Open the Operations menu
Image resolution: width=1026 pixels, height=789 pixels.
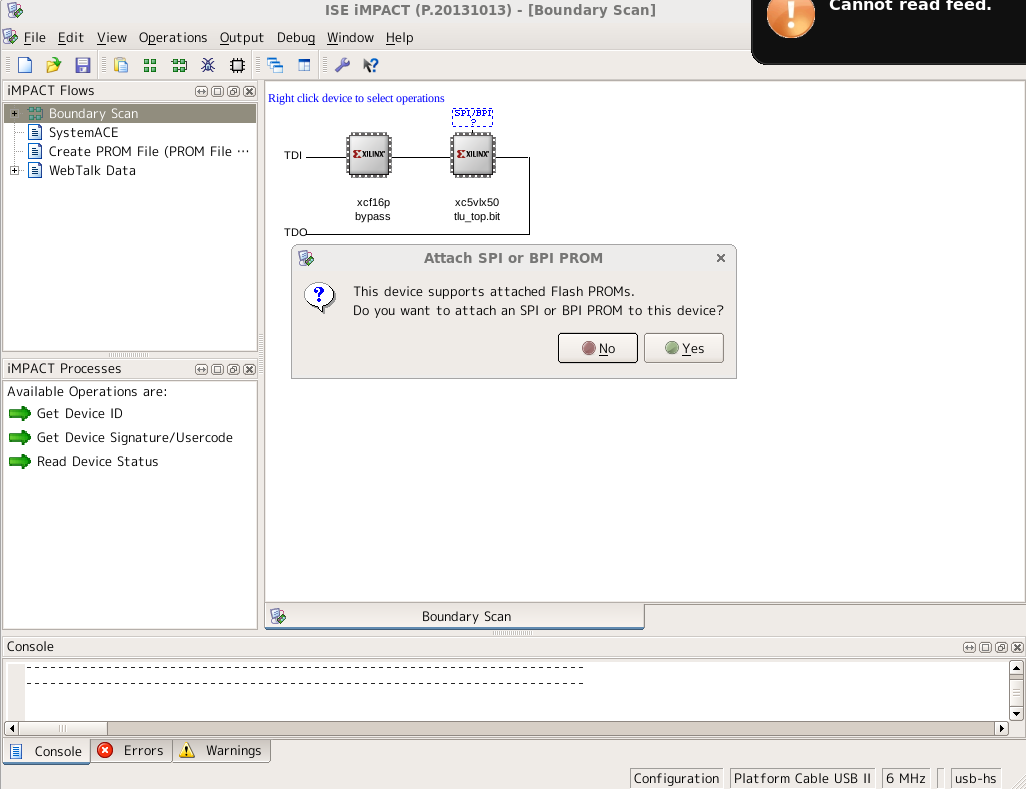172,38
